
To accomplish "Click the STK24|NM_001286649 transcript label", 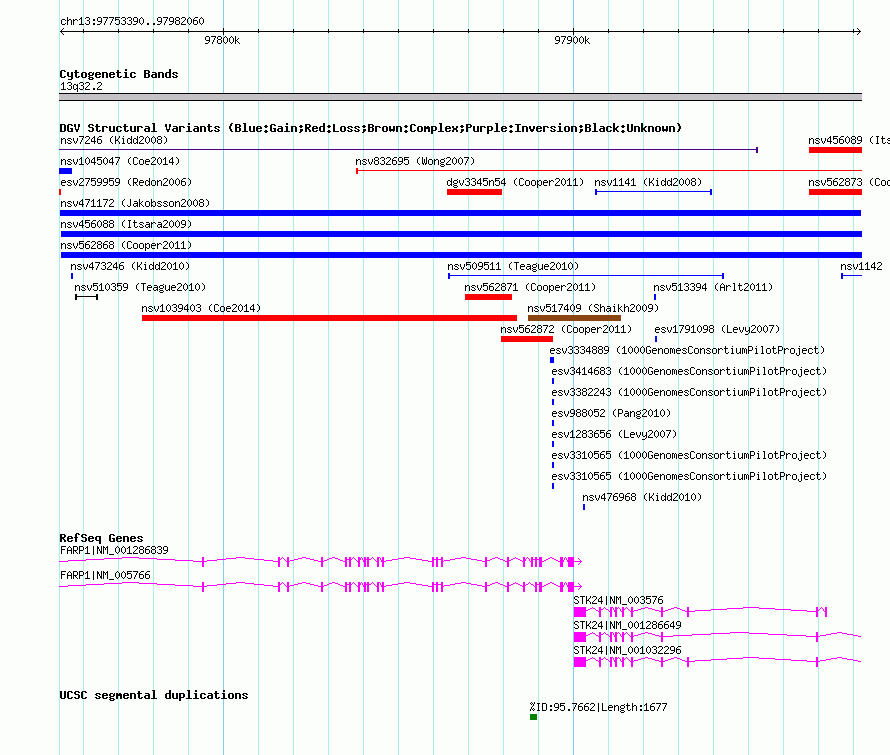I will click(x=627, y=625).
